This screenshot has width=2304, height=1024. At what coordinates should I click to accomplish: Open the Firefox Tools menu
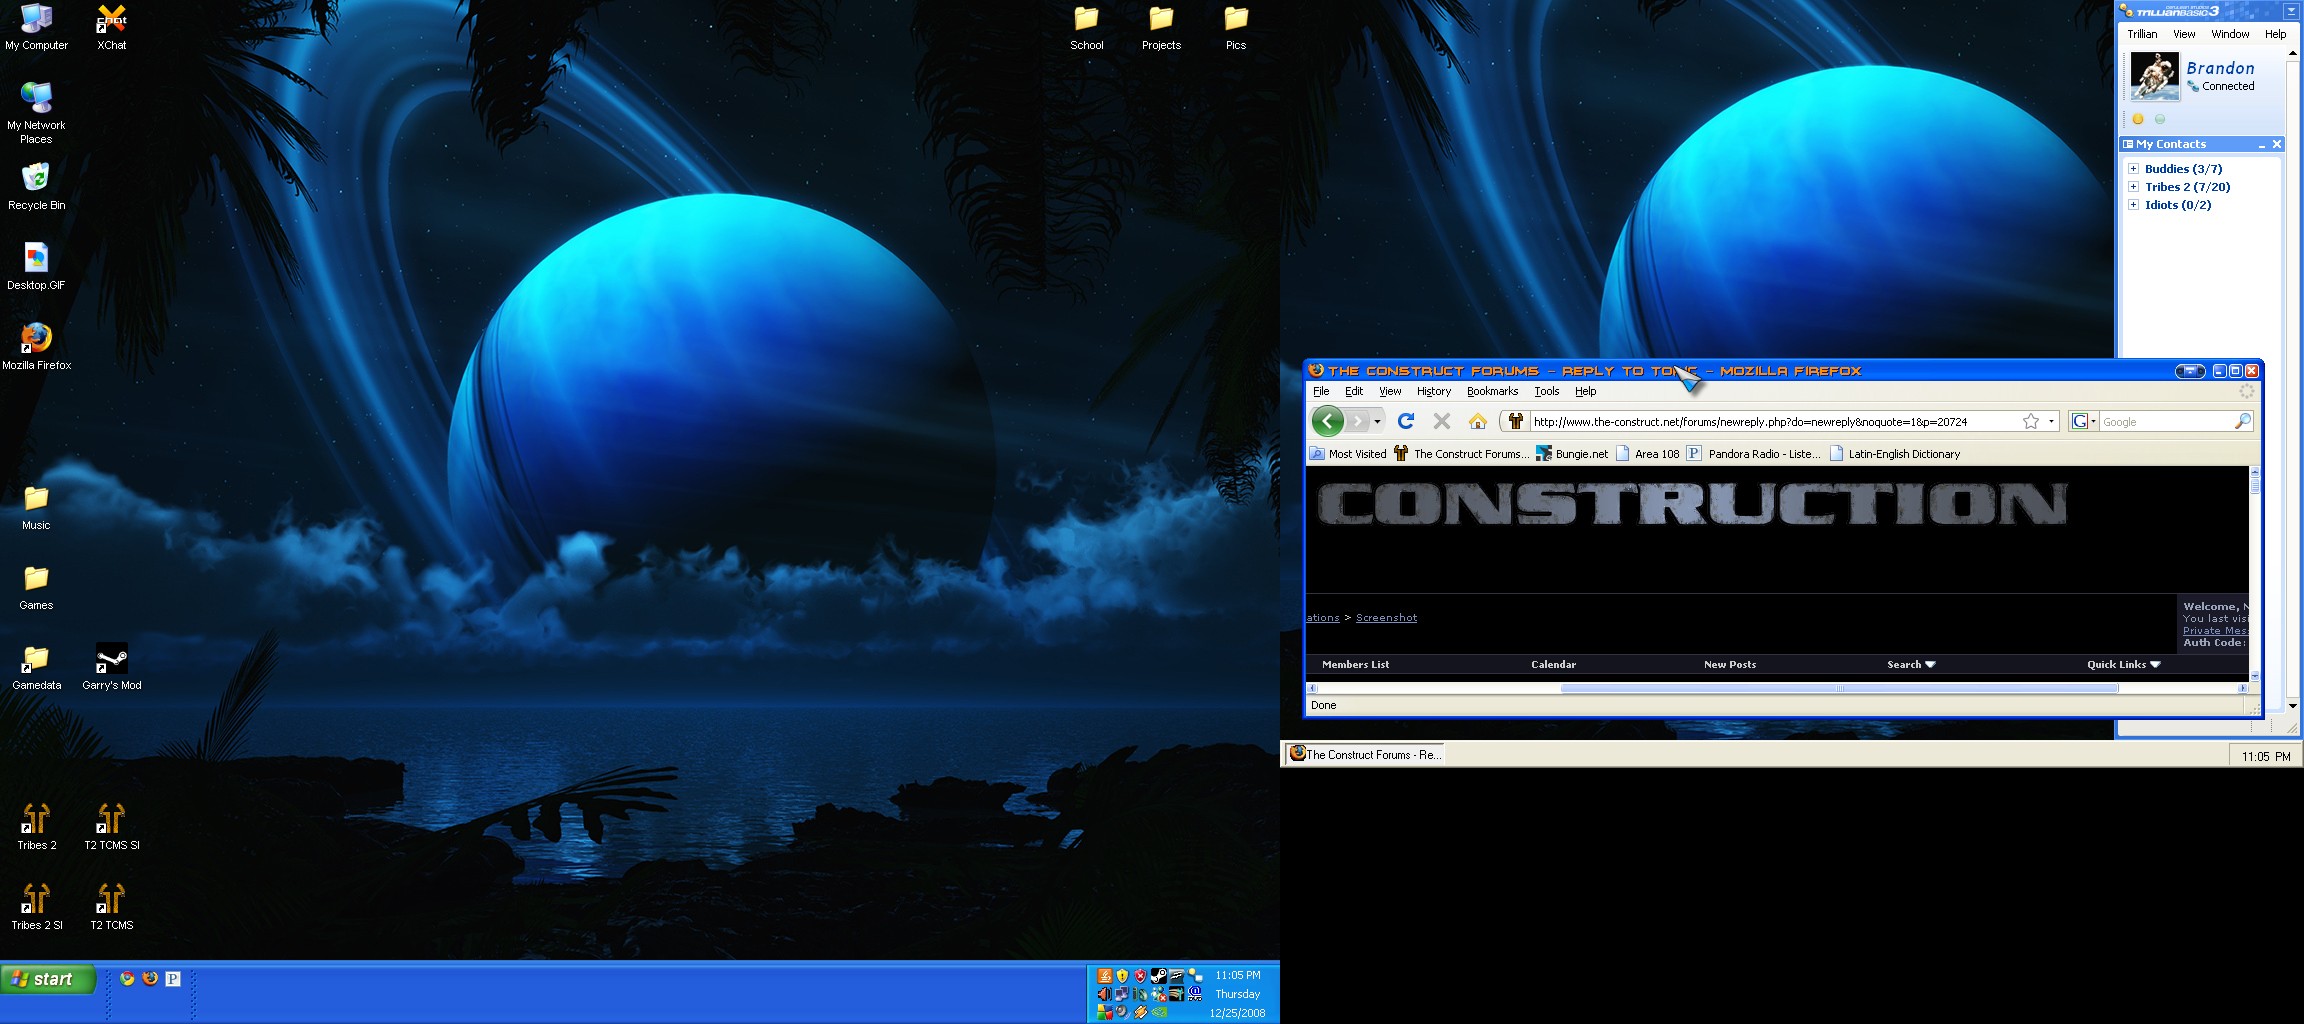point(1546,391)
